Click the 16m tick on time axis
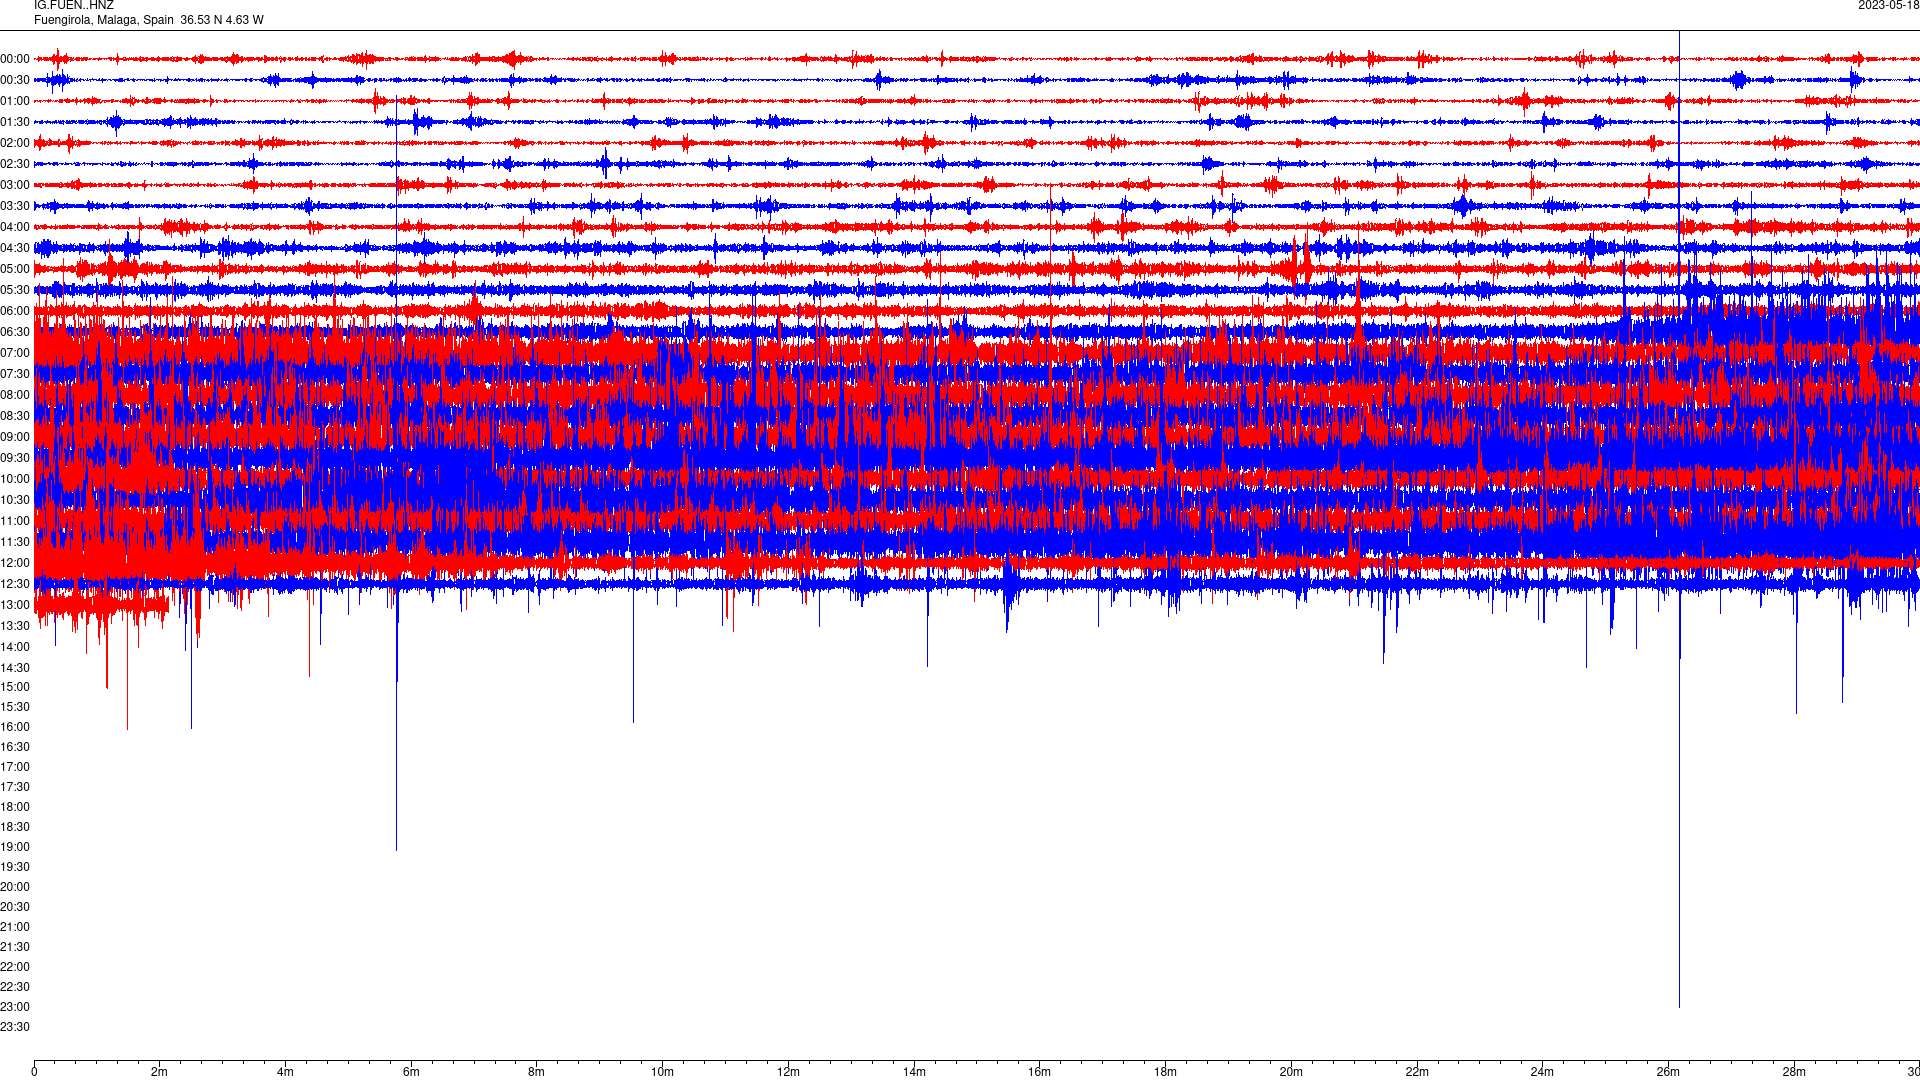Screen dimensions: 1920x1080 pyautogui.click(x=1039, y=1072)
